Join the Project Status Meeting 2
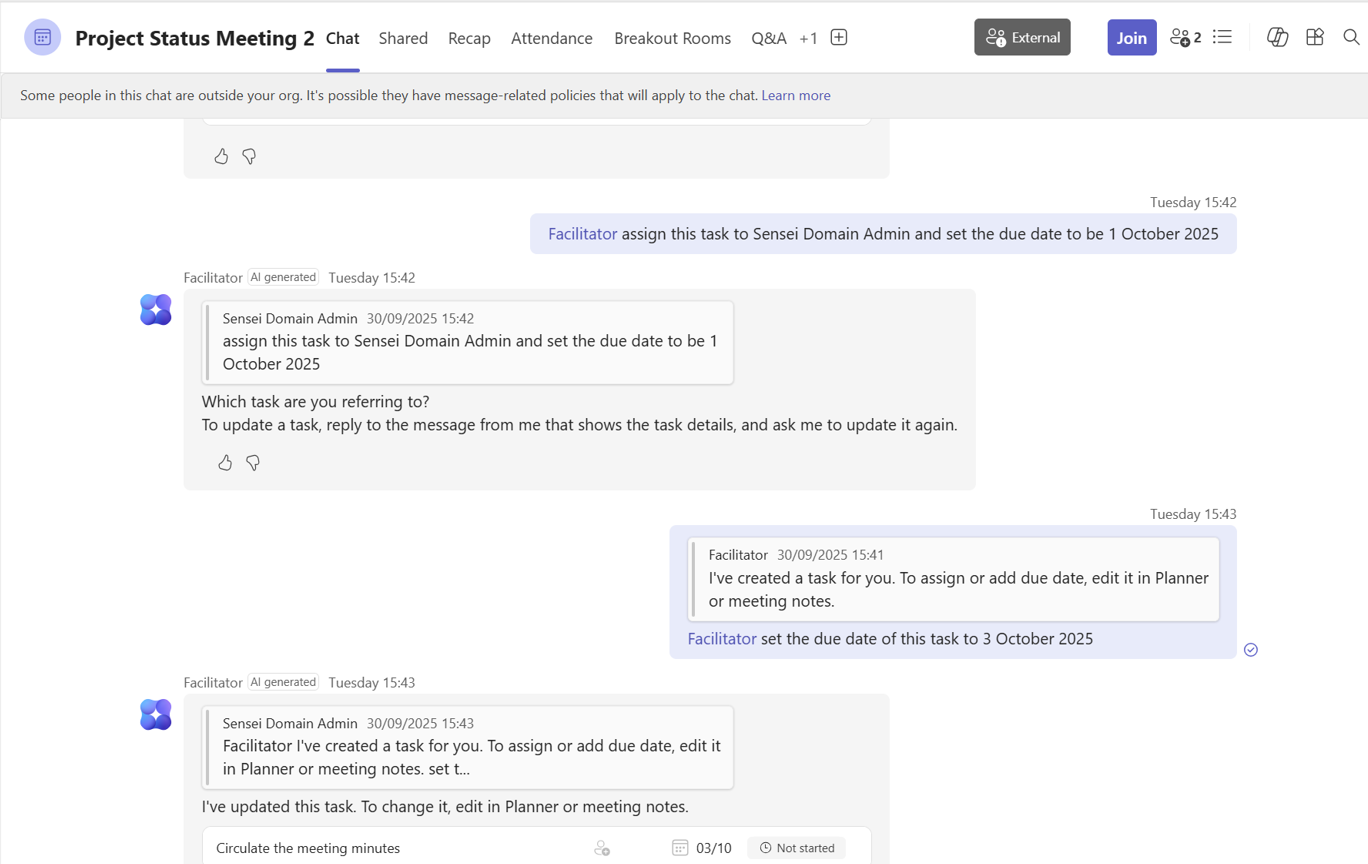Screen dimensions: 1368x864 1131,38
